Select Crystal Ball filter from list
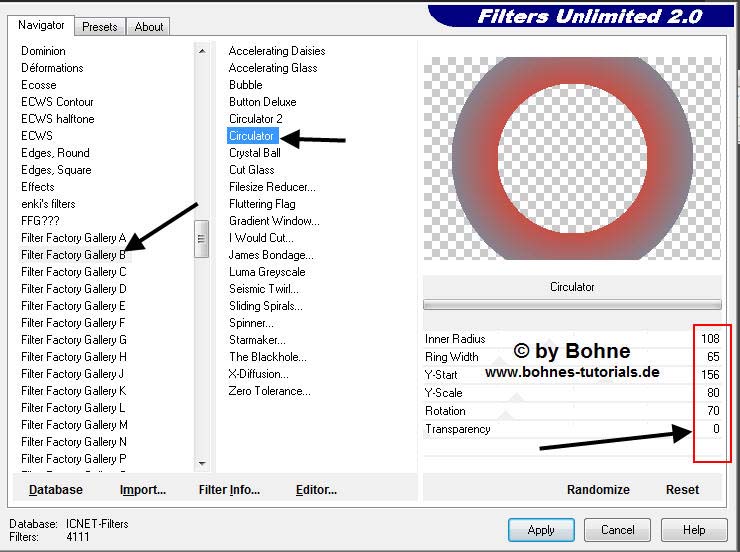Viewport: 740px width, 552px height. [x=254, y=153]
